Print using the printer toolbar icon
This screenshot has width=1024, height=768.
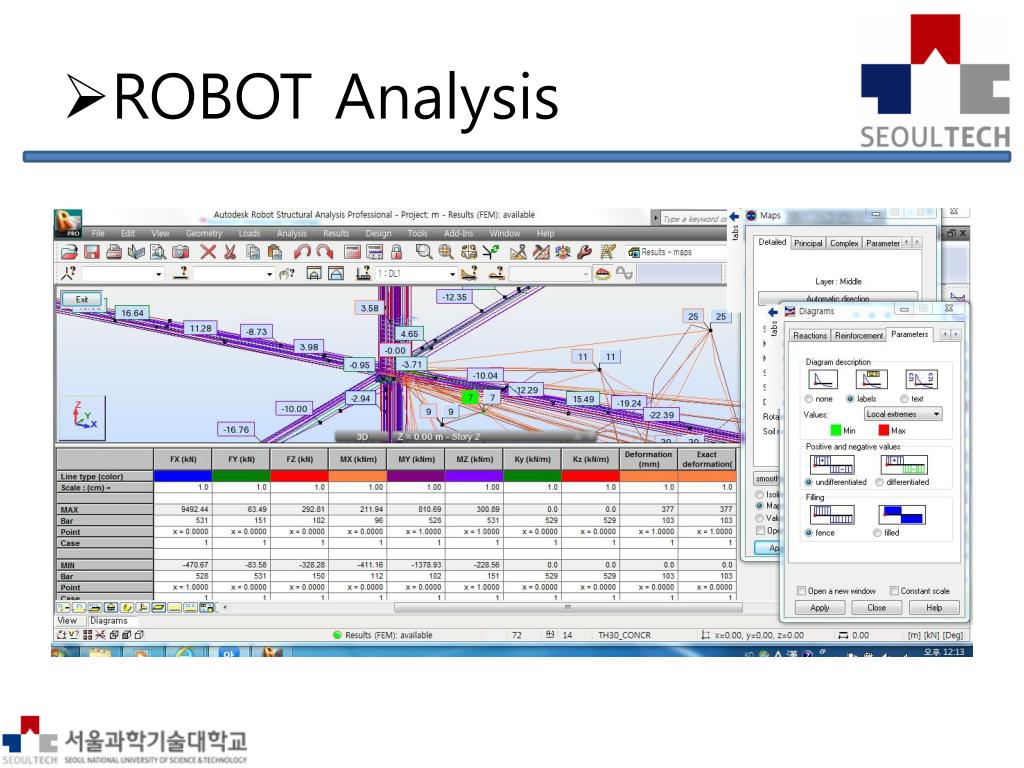click(x=114, y=252)
